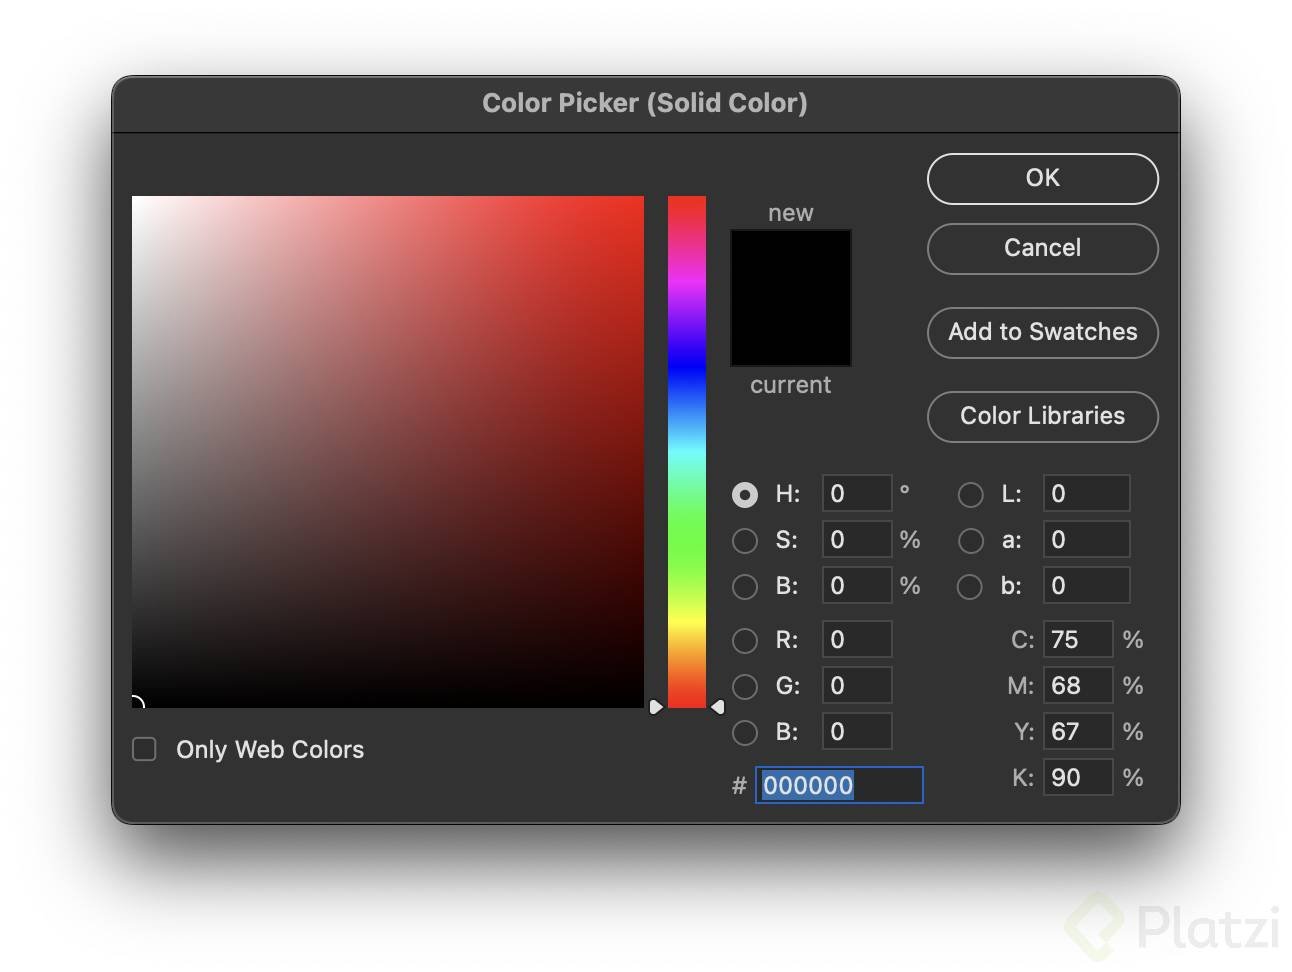Select the H (hue) radio button

tap(745, 495)
